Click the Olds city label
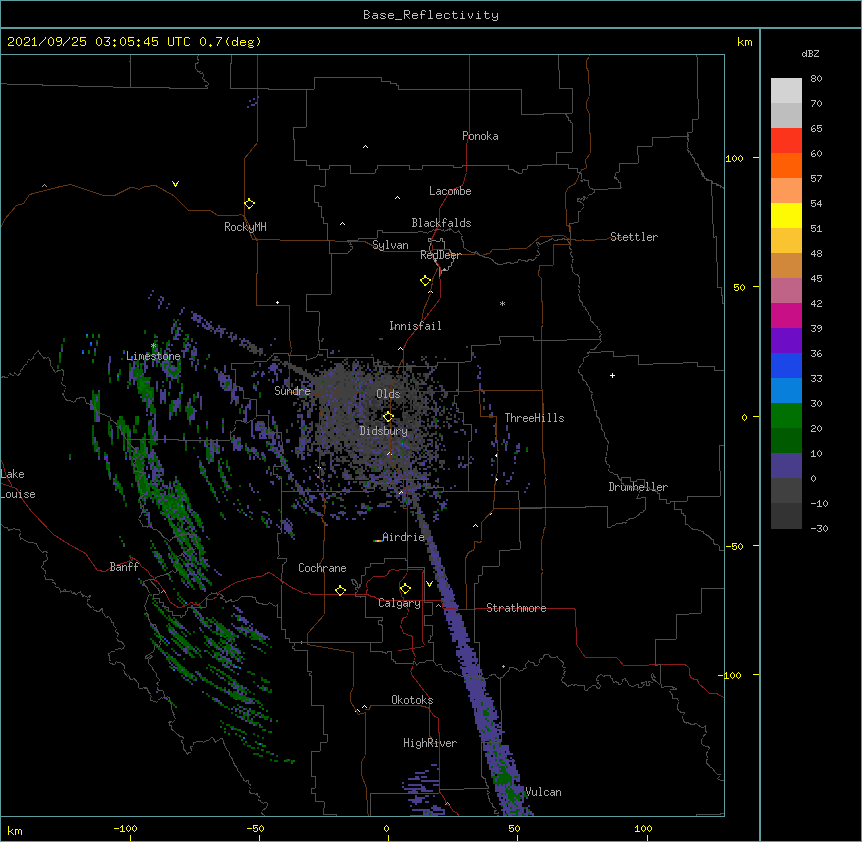The image size is (862, 842). coord(388,394)
